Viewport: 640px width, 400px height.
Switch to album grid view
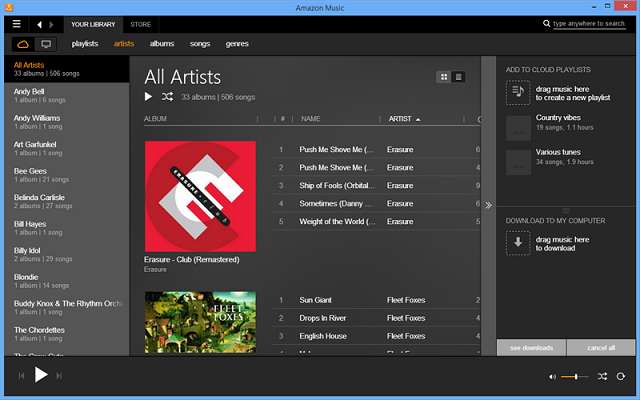444,77
